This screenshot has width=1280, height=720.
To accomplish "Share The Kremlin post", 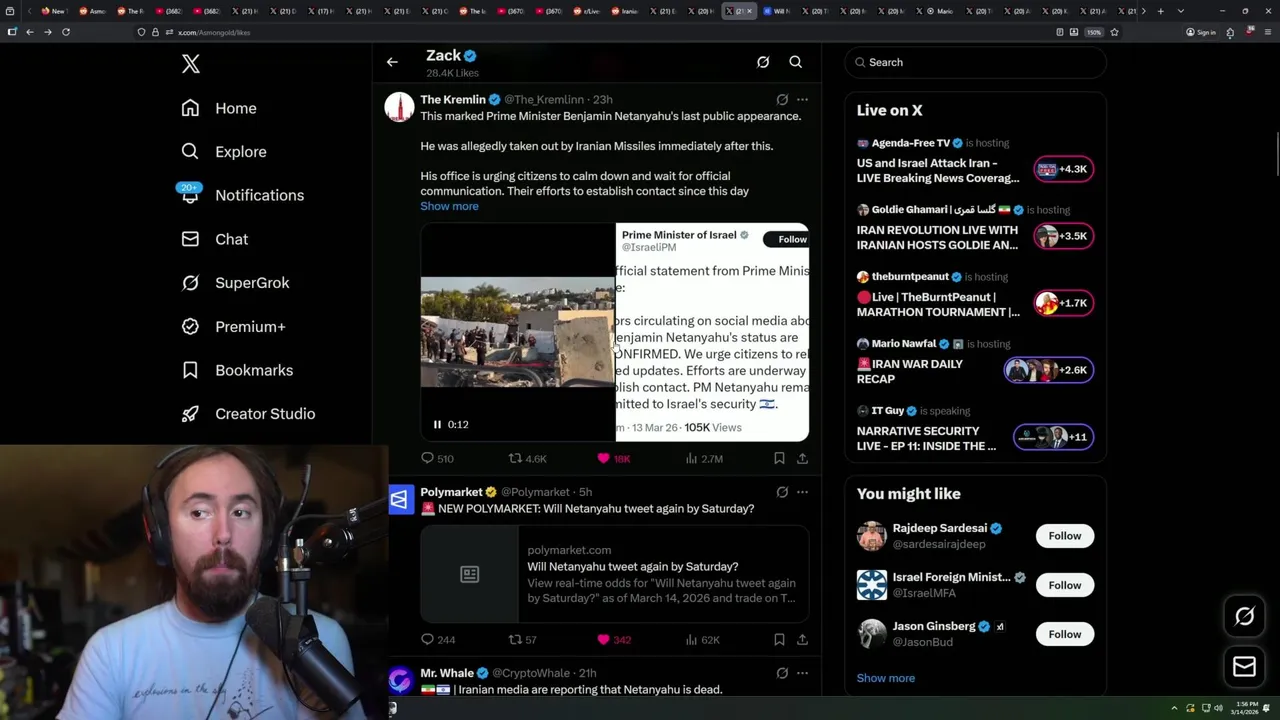I will click(802, 458).
